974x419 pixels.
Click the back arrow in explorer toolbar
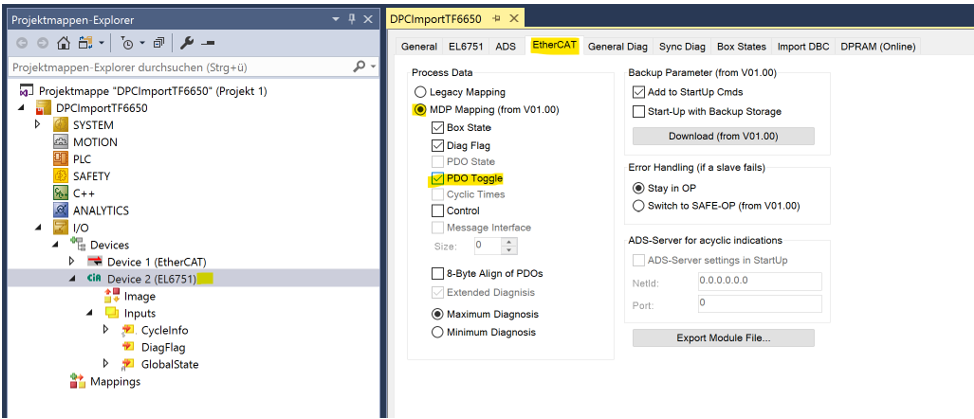point(22,43)
